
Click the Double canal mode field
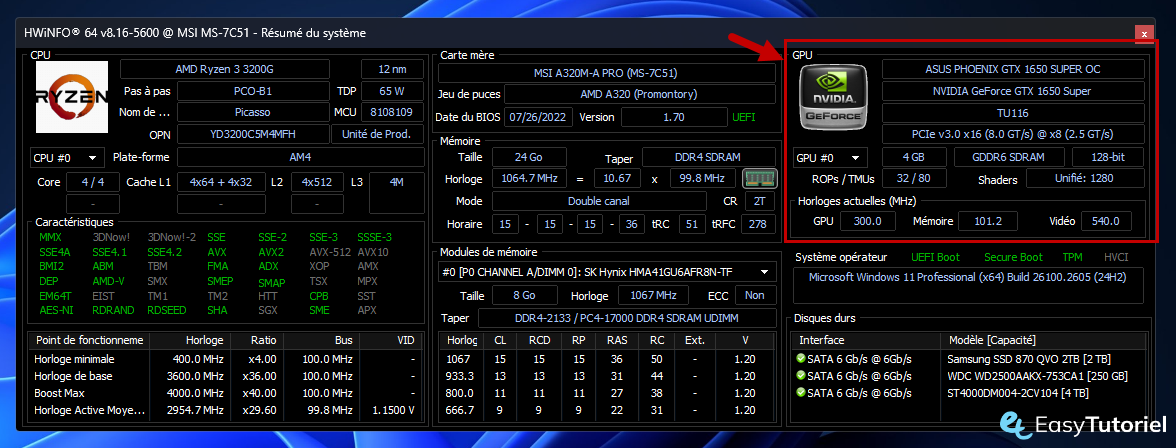pos(599,201)
